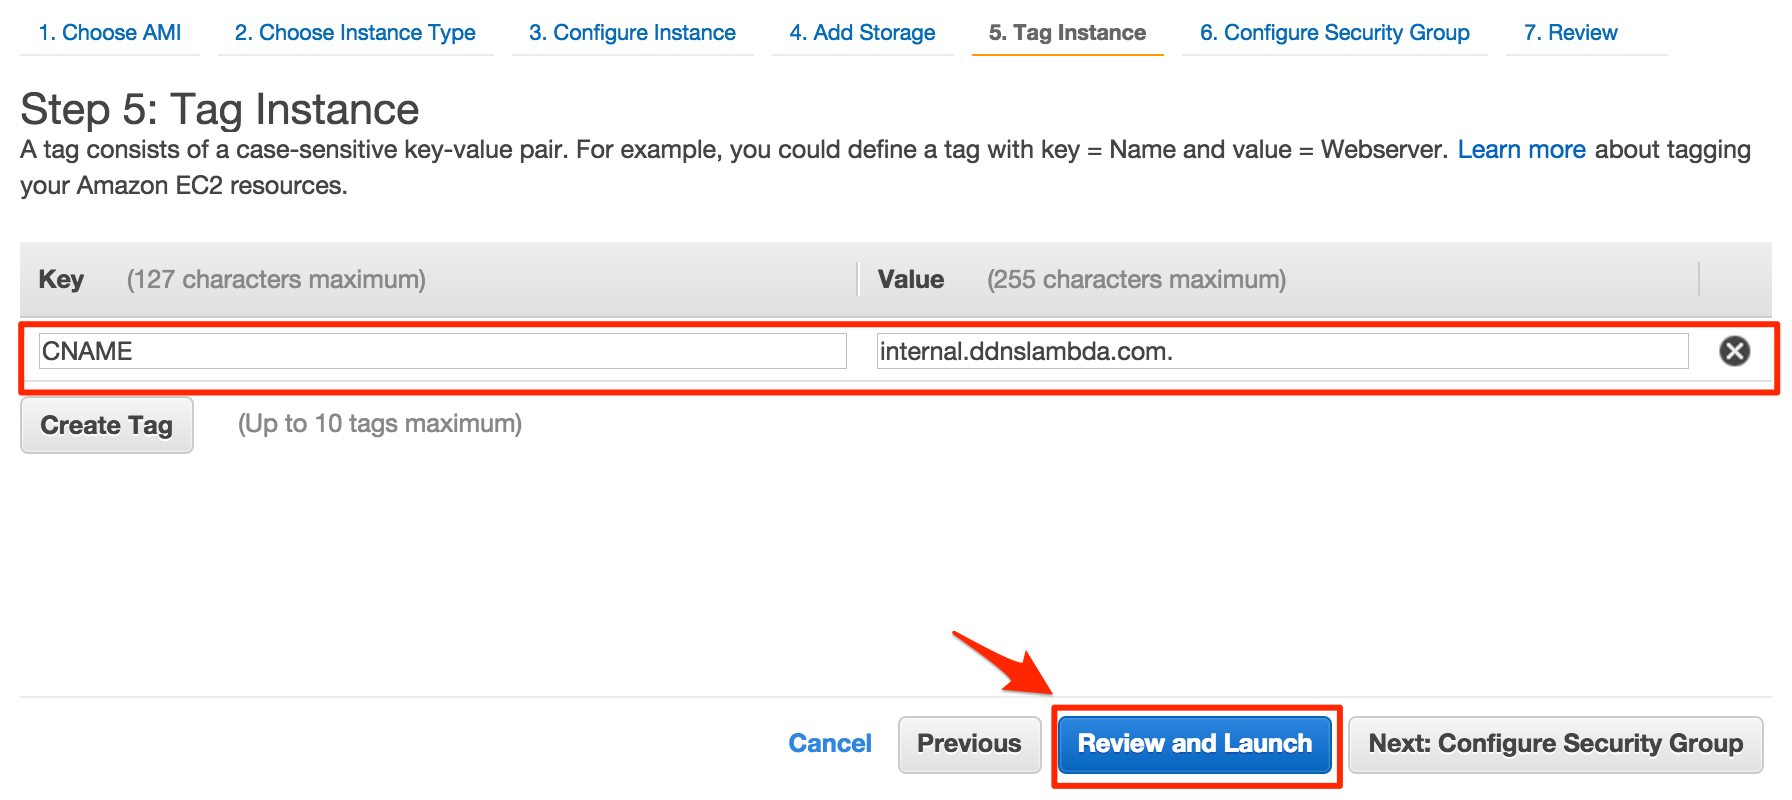The height and width of the screenshot is (800, 1792).
Task: Click the Value column header
Action: coord(911,279)
